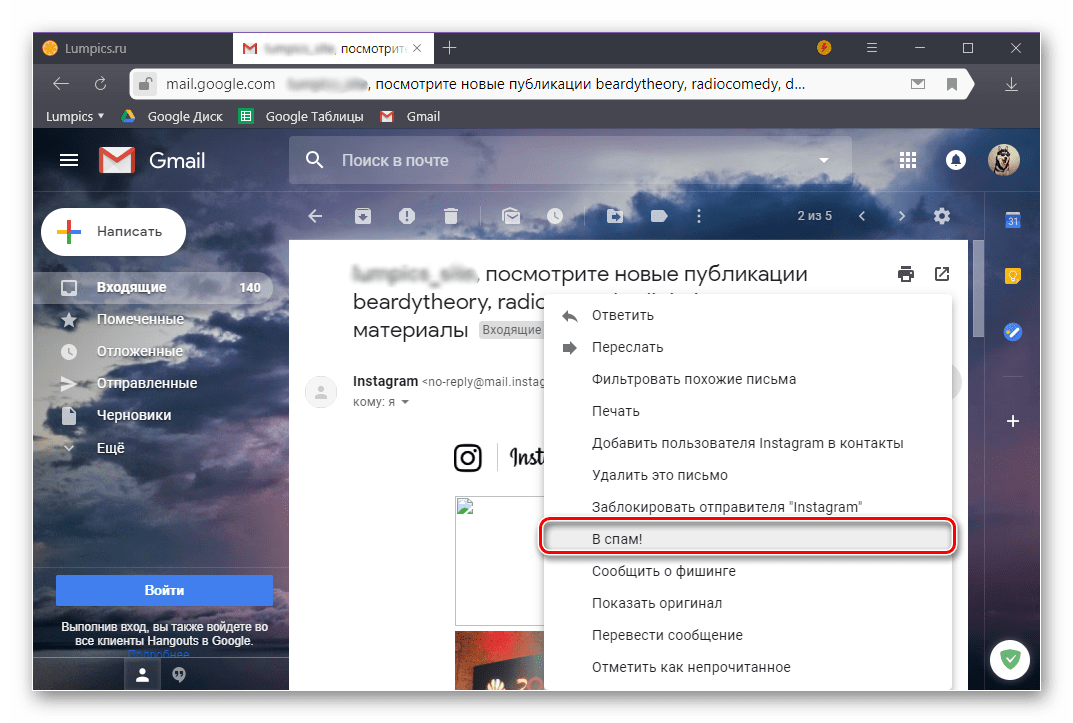1073x723 pixels.
Task: Report the message as spam via exclamation icon
Action: pos(406,215)
